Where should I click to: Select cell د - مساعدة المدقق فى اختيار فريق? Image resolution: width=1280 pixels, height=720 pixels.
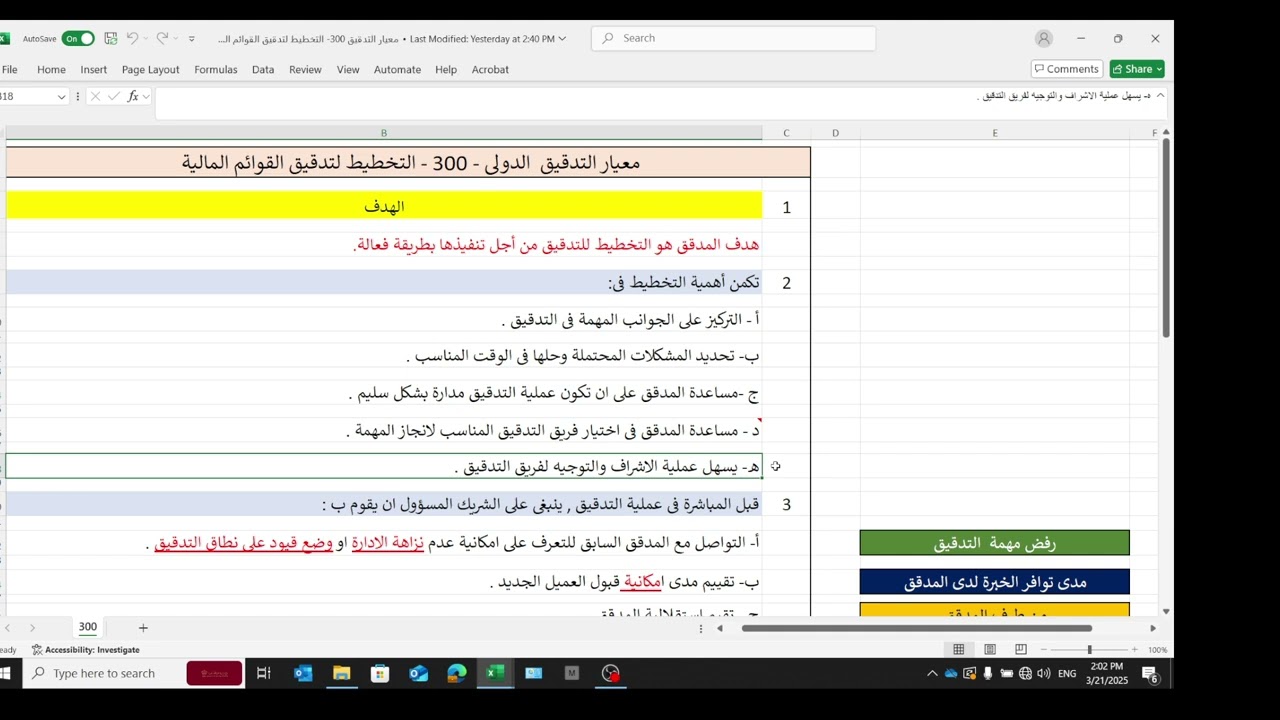pos(384,431)
